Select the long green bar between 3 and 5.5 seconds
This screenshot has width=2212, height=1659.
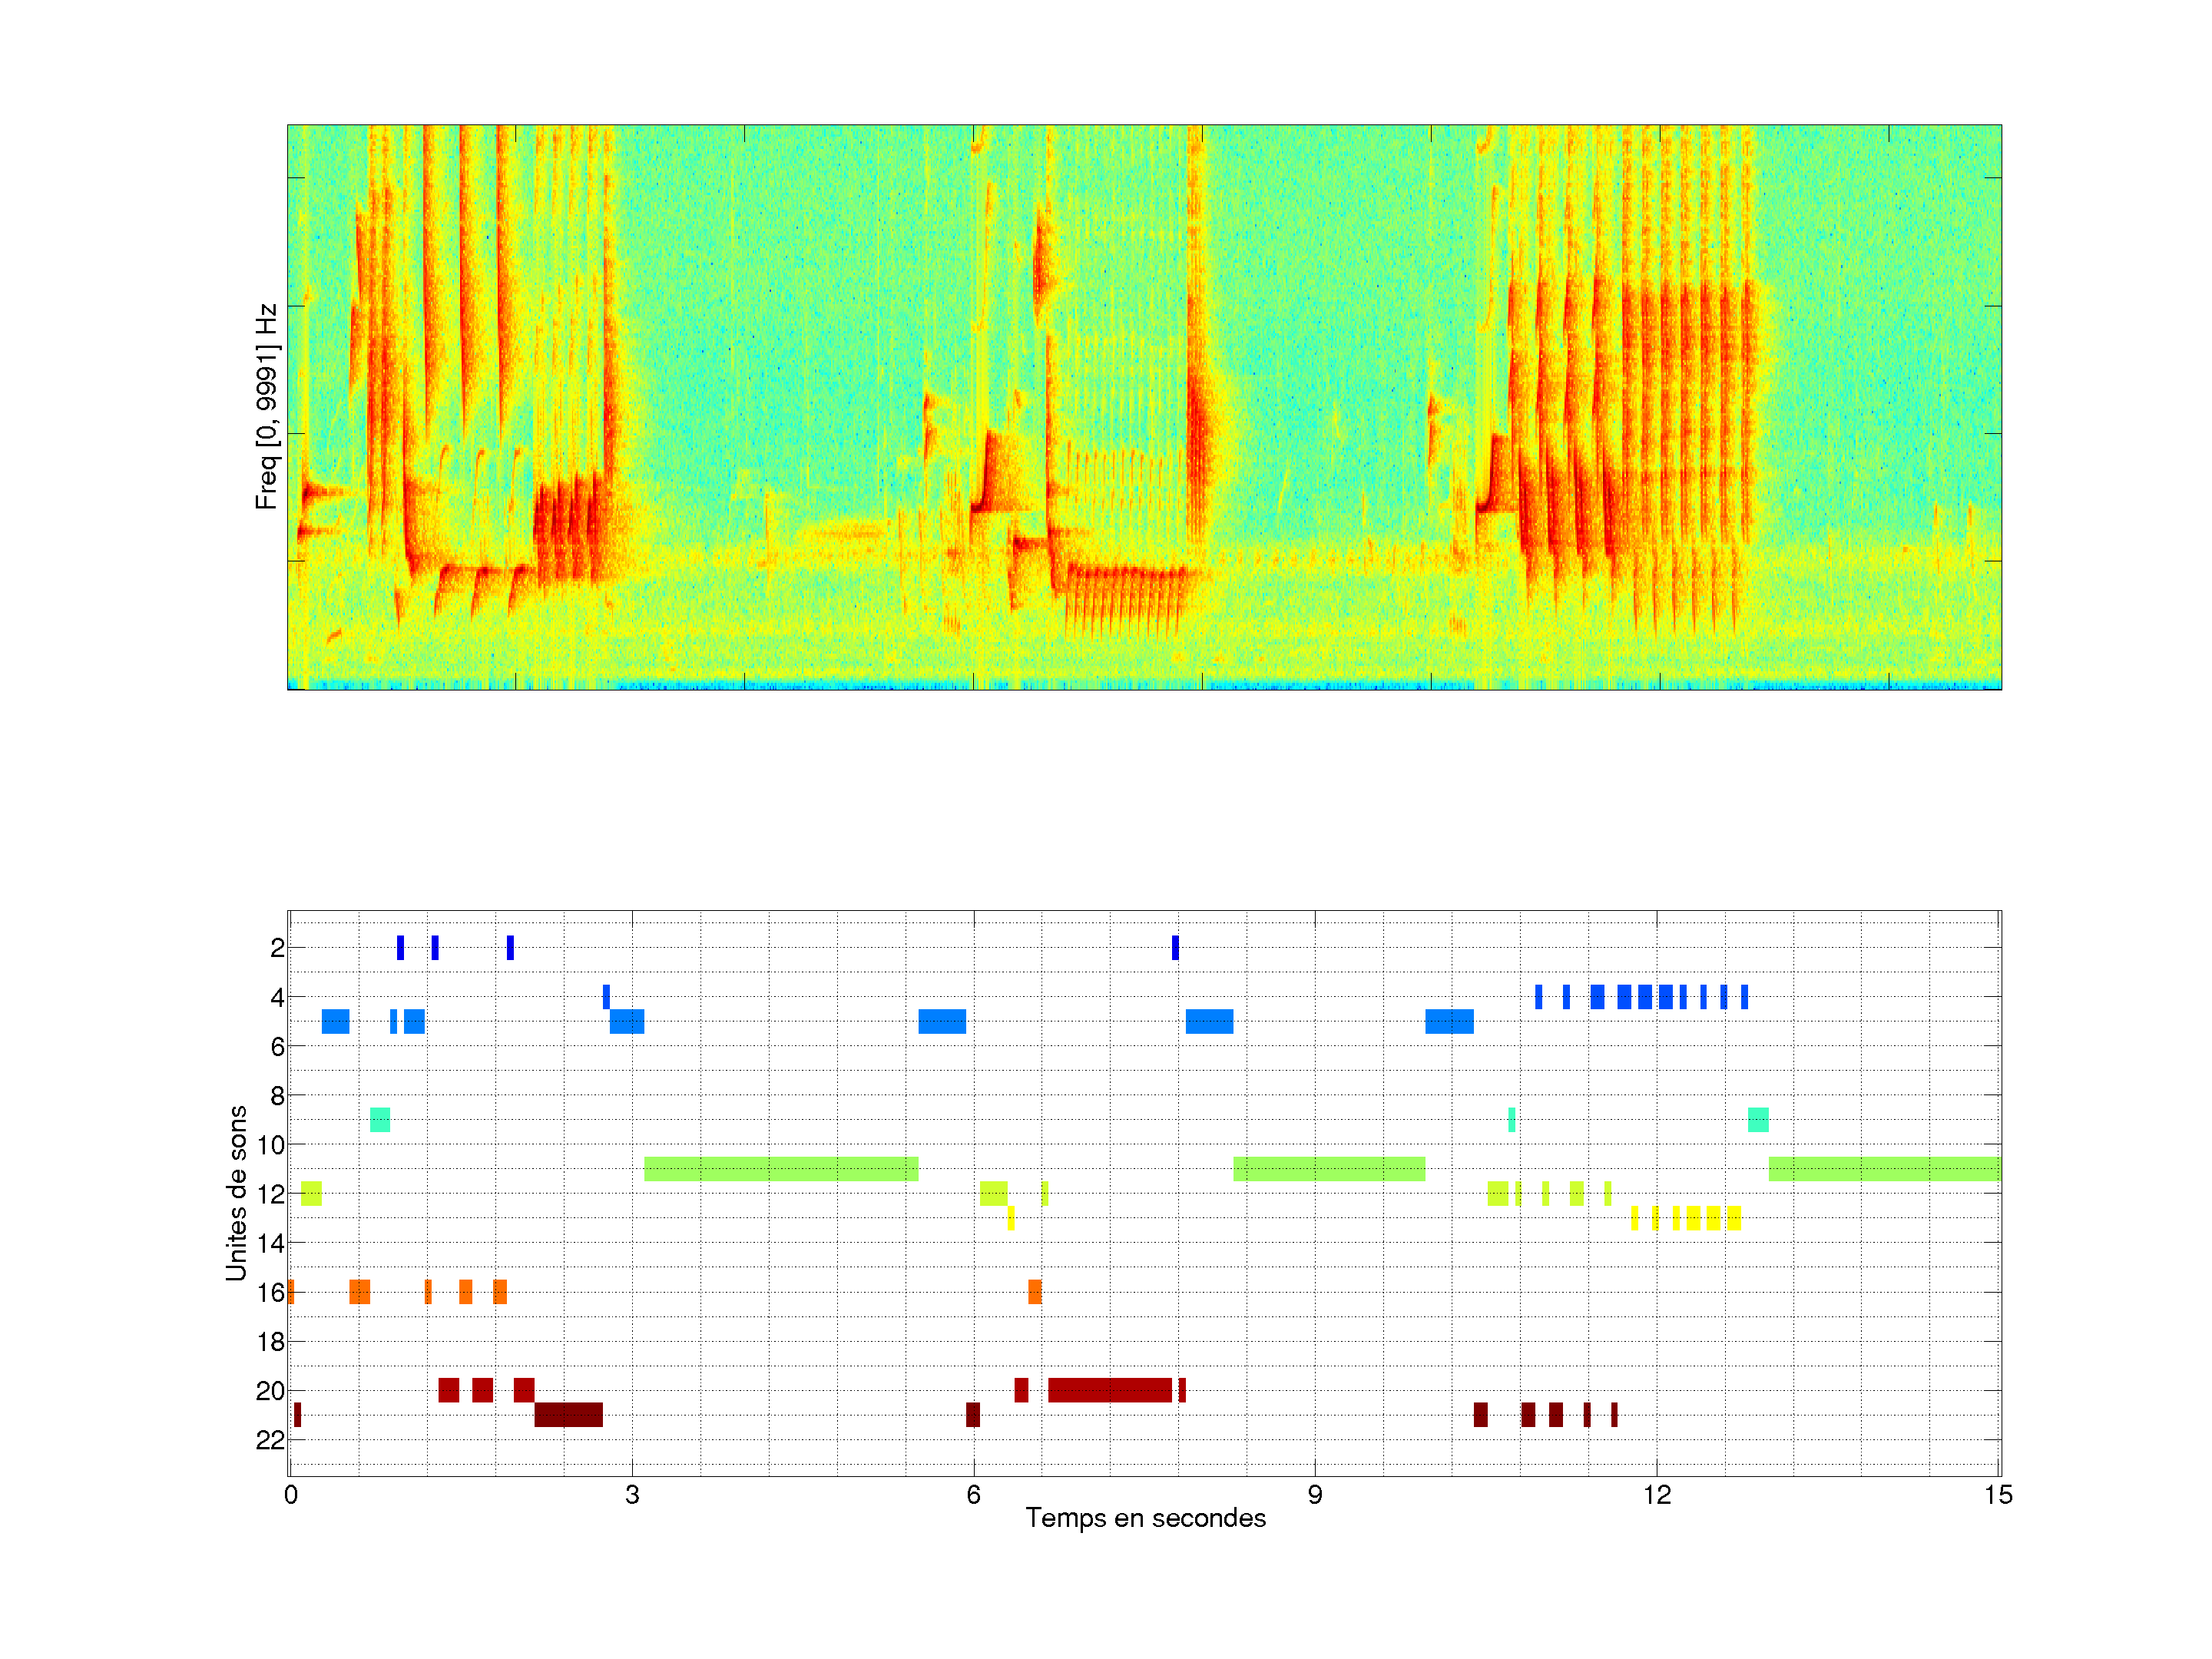coord(781,1168)
